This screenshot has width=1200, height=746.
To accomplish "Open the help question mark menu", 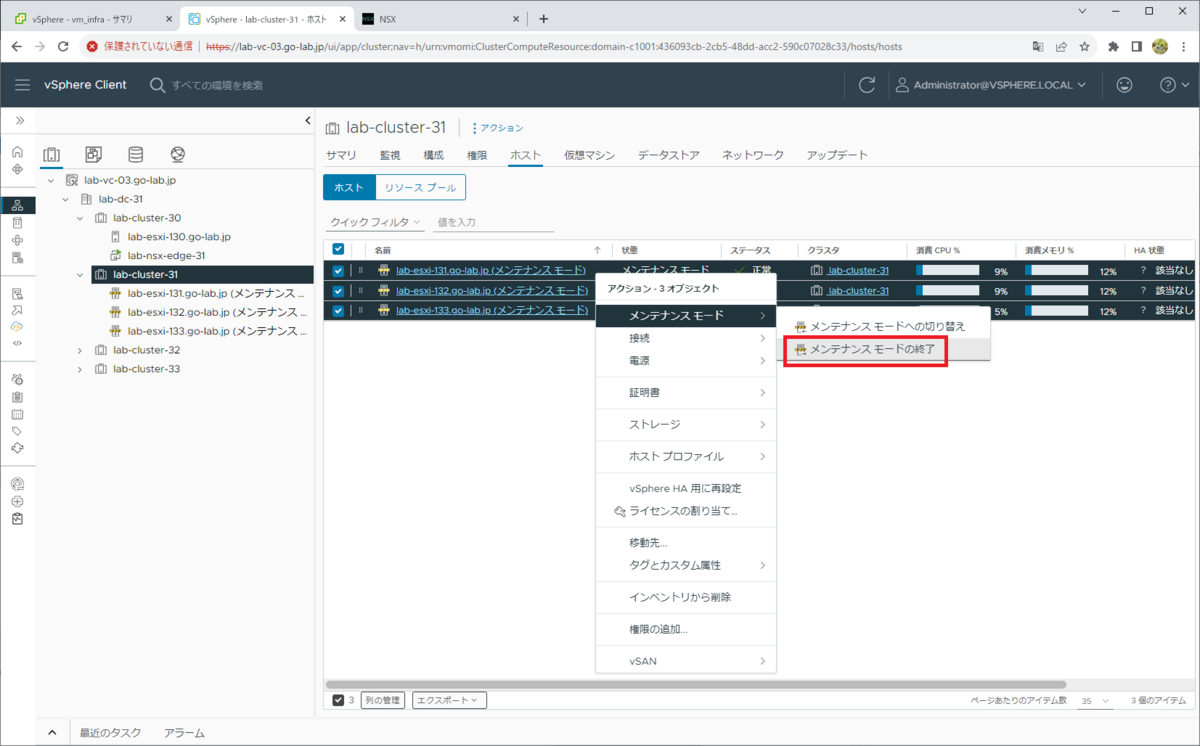I will [1173, 85].
